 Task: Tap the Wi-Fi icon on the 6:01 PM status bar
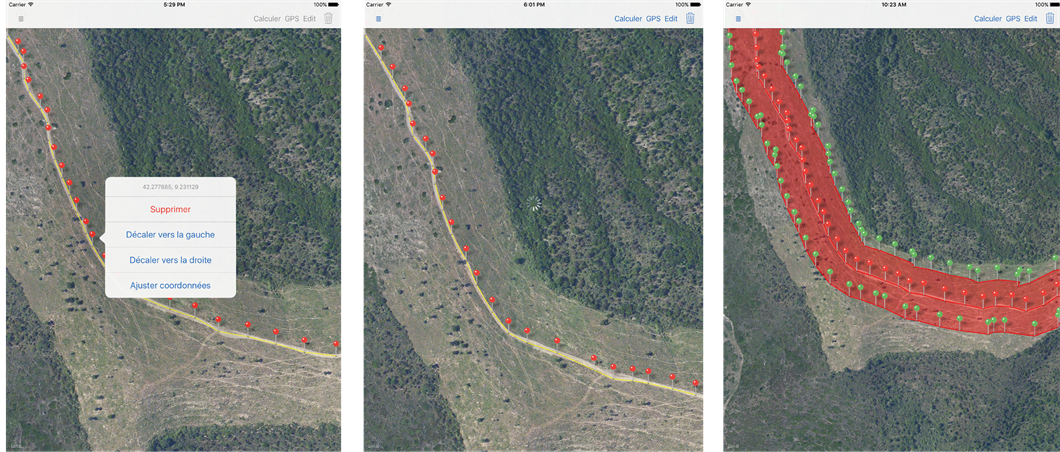389,4
